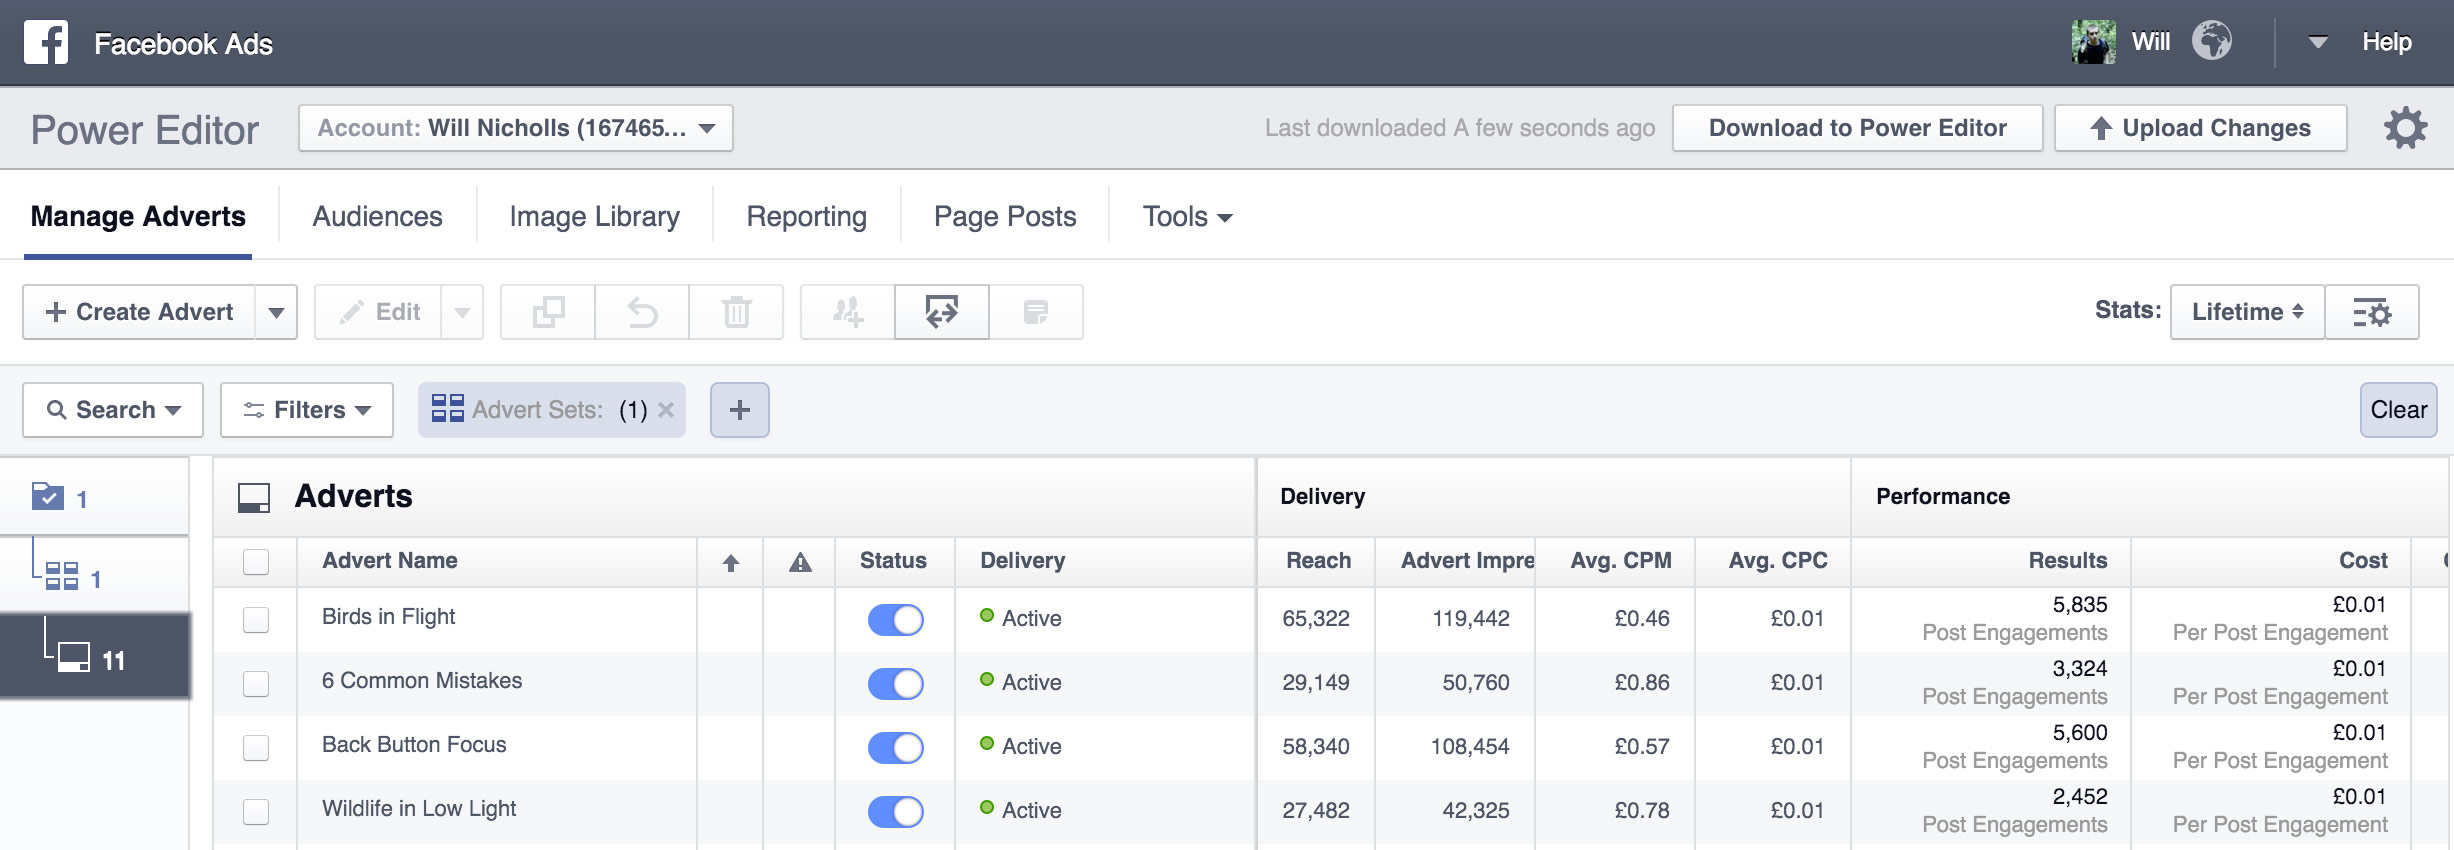Open the settings gear icon
This screenshot has width=2454, height=850.
click(x=2405, y=128)
